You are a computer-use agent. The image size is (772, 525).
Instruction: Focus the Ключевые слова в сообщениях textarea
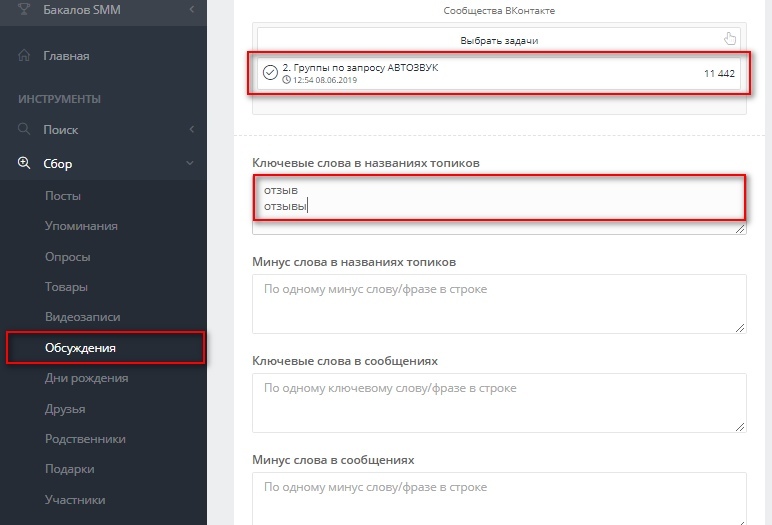coord(499,403)
